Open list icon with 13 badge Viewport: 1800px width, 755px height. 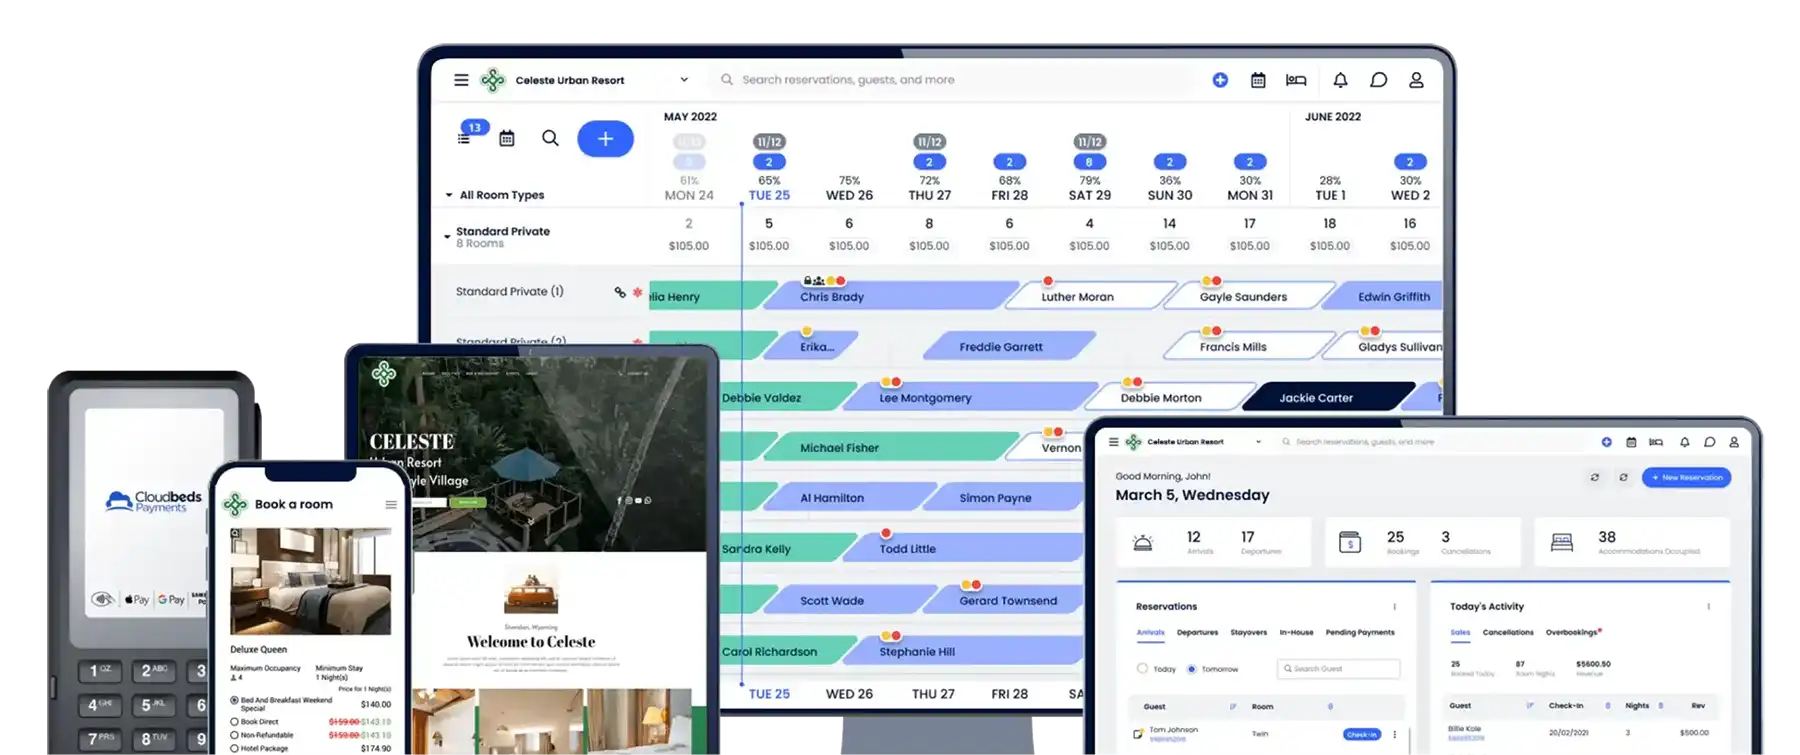[x=464, y=138]
